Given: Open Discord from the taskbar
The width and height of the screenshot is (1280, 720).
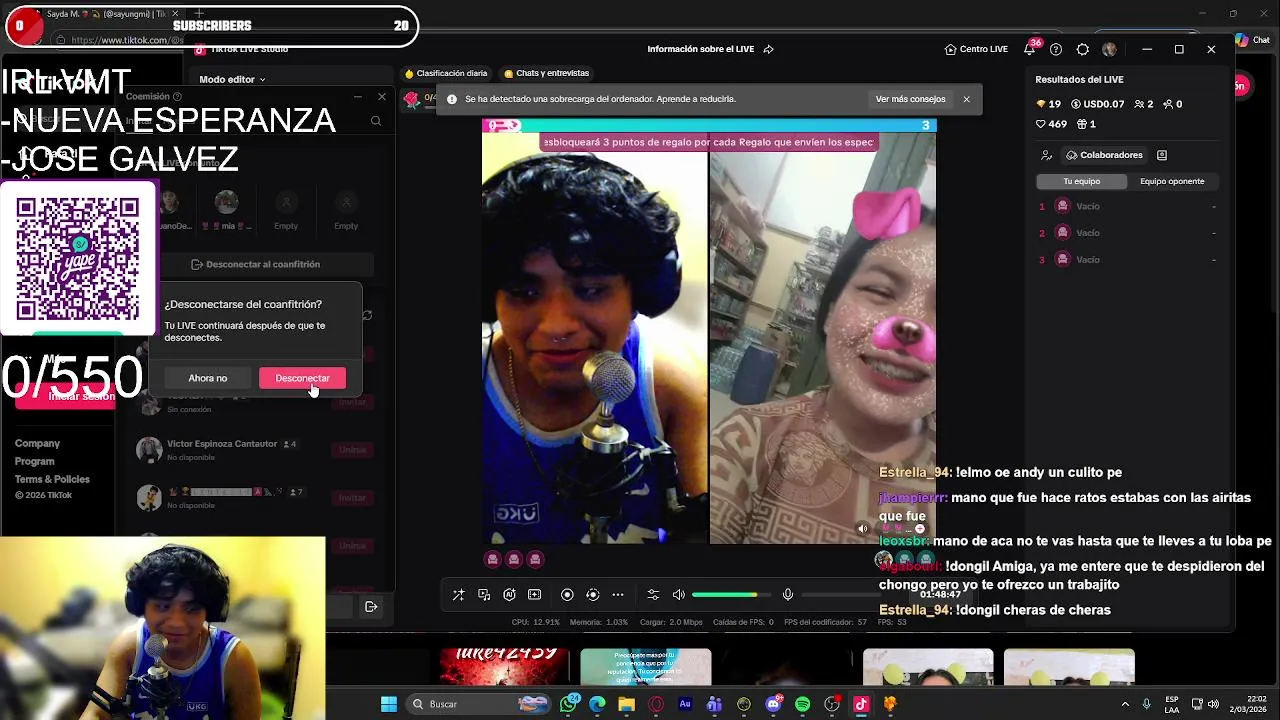Looking at the screenshot, I should click(773, 704).
